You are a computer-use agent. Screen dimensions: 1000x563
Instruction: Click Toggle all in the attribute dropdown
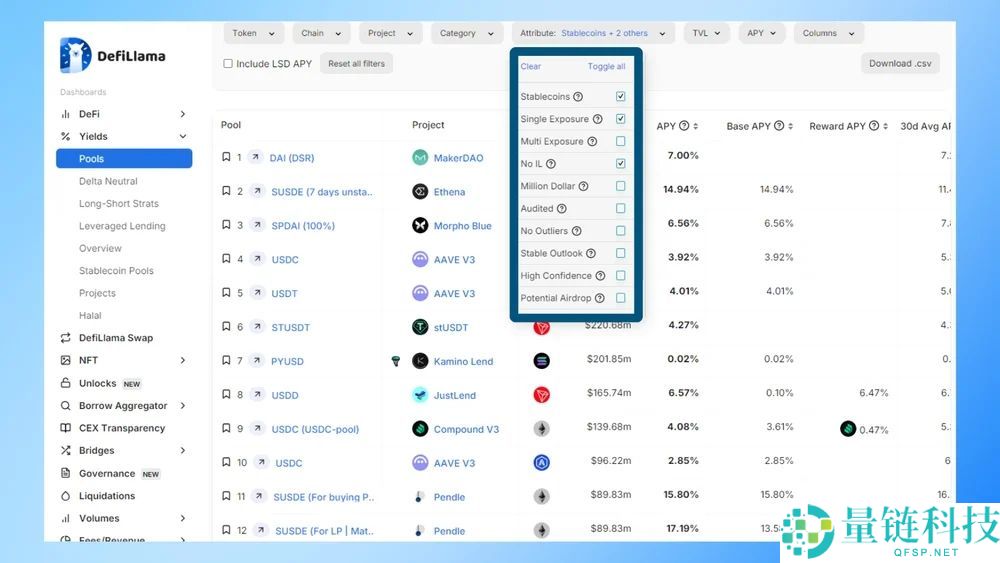pos(607,66)
